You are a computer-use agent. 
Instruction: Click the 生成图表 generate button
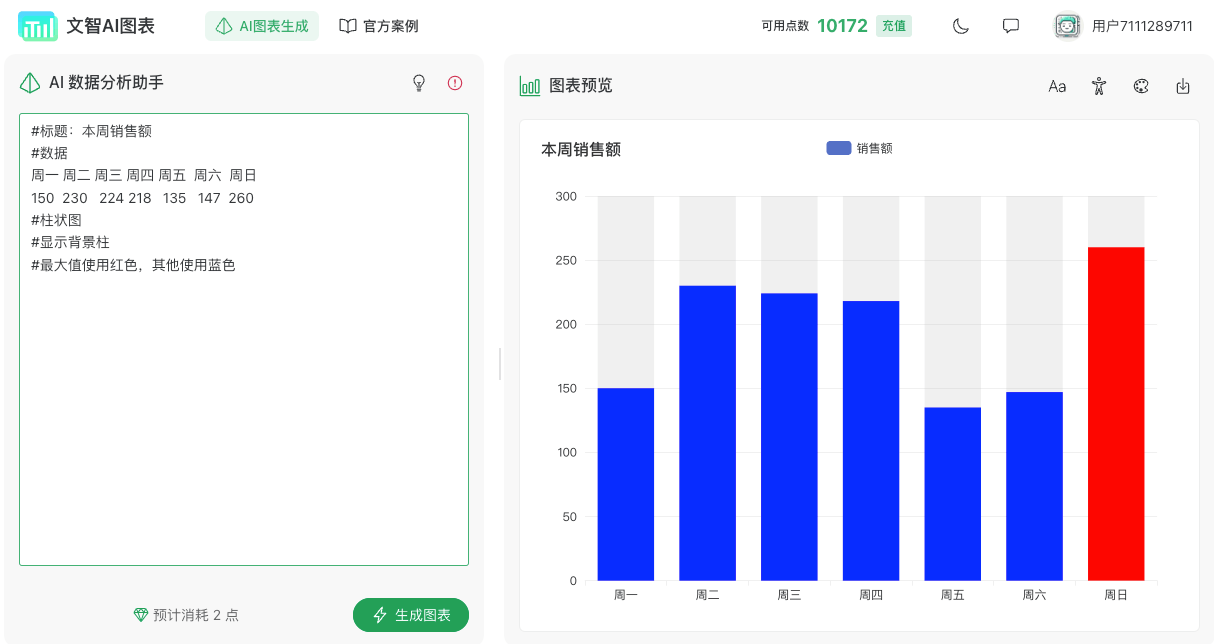click(x=411, y=615)
